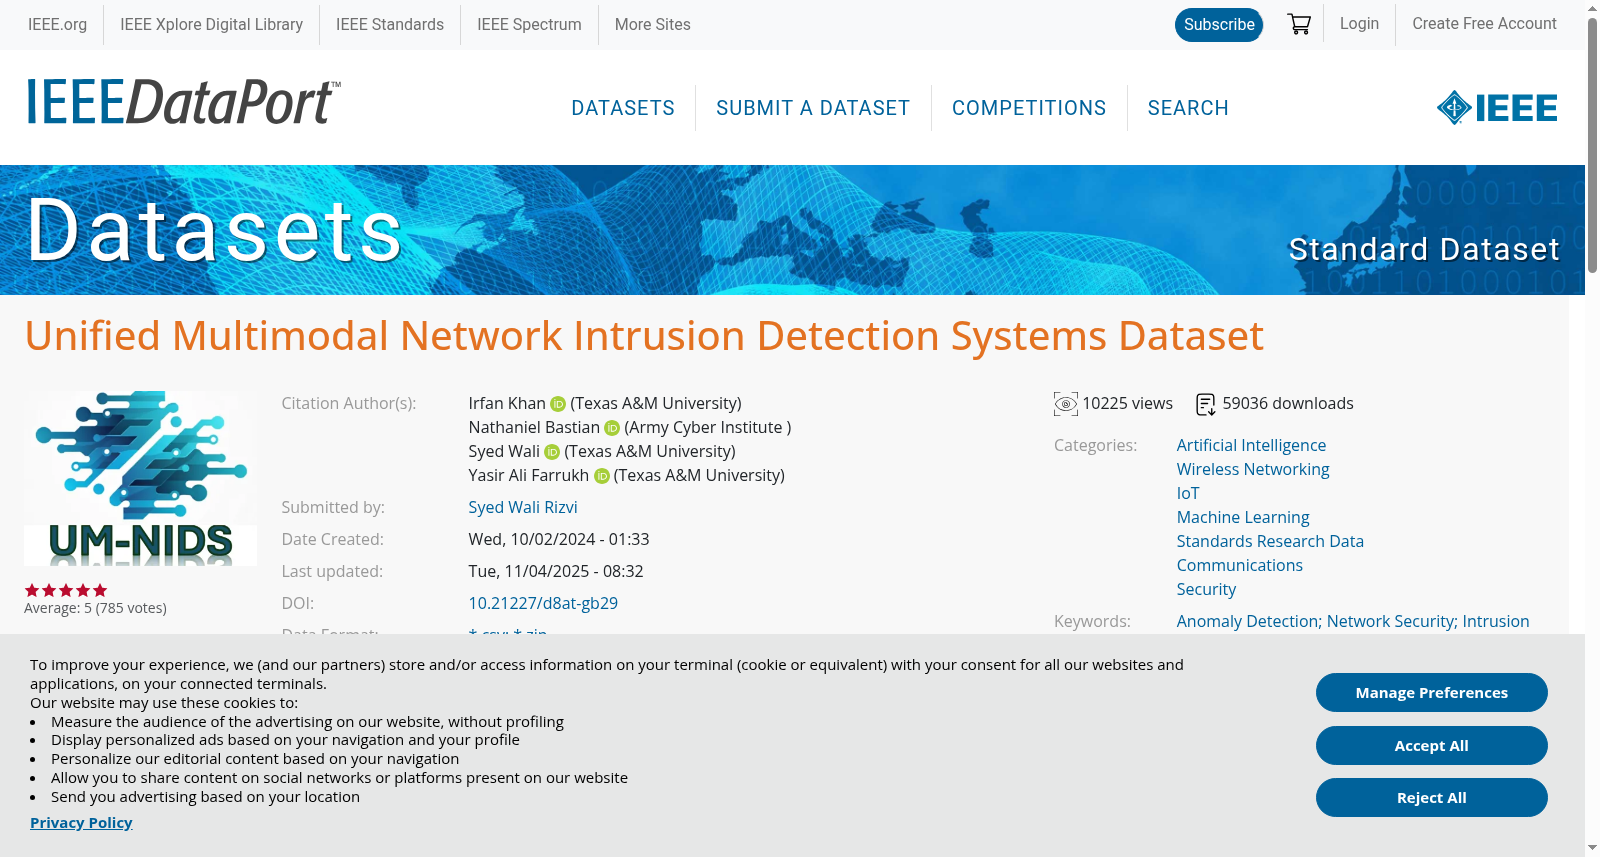Open DOI link 10.21227/d8at-gb29

coord(543,603)
